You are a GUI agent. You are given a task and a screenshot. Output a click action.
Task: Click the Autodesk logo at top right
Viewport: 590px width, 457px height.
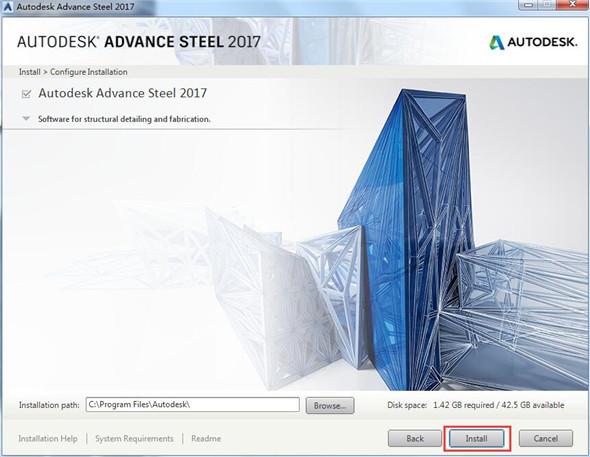533,42
